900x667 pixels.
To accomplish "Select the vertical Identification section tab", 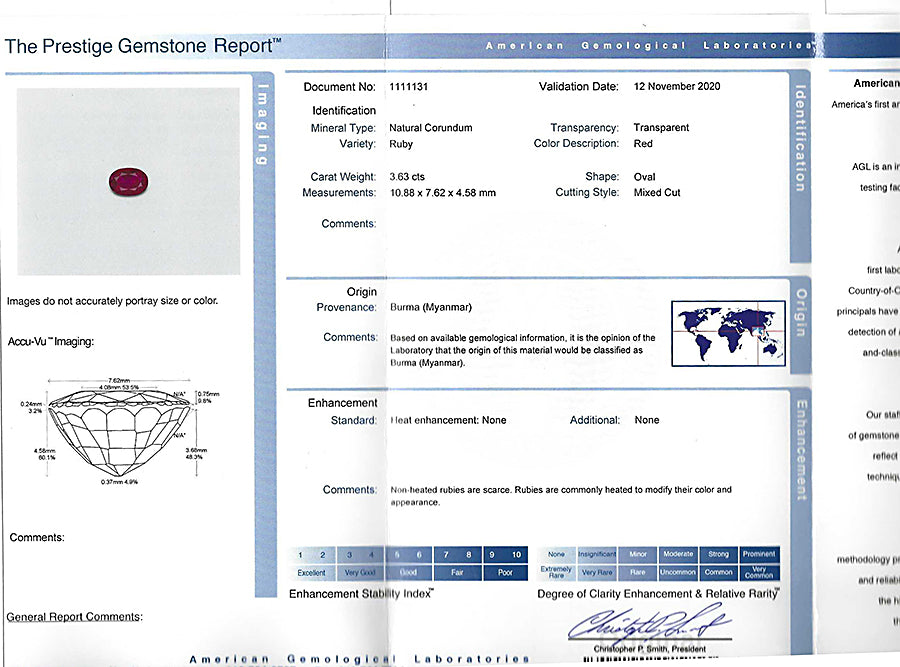I will click(x=800, y=139).
